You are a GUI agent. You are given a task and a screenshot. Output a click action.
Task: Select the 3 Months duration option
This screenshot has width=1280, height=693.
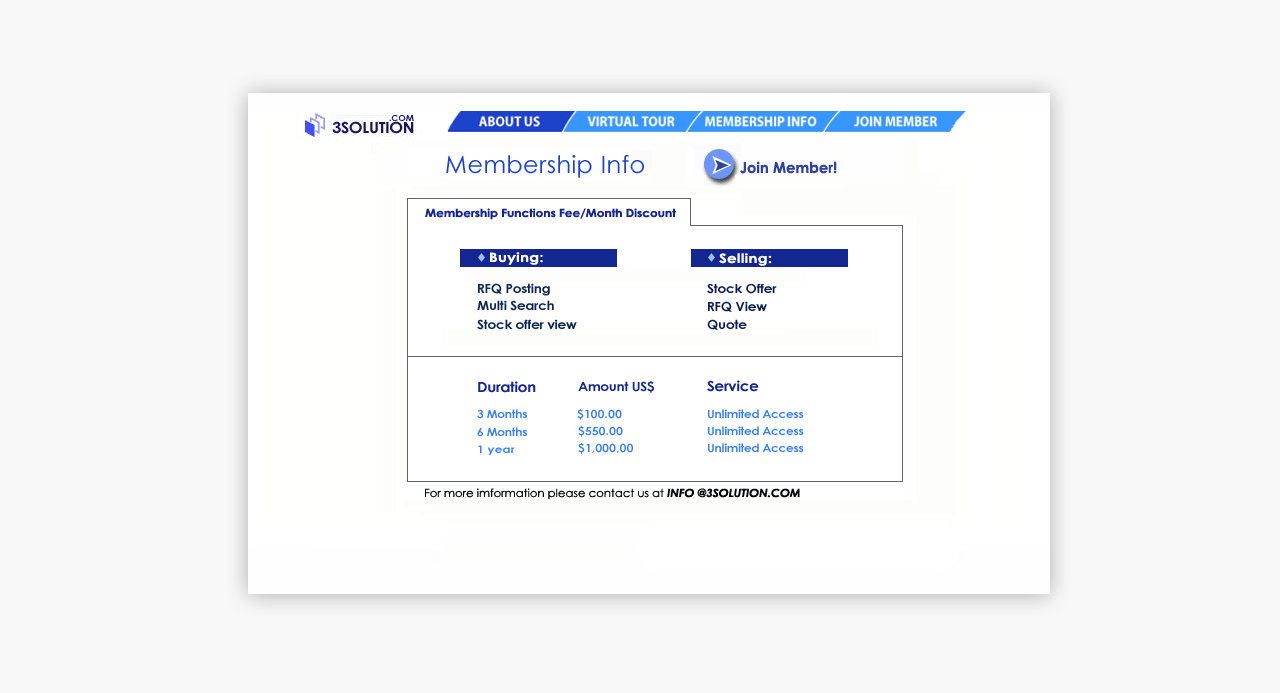pos(502,414)
